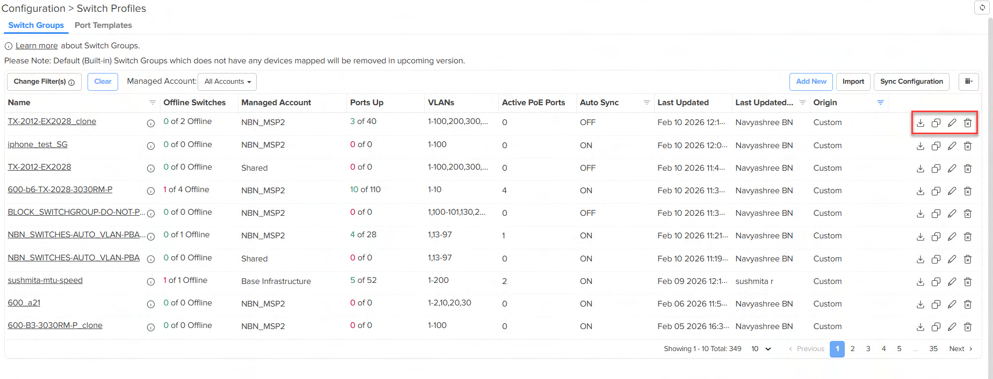Screen dimensions: 993x379
Task: Delete the 600-b6-TX-2028-3030RM-P group
Action: pyautogui.click(x=967, y=191)
